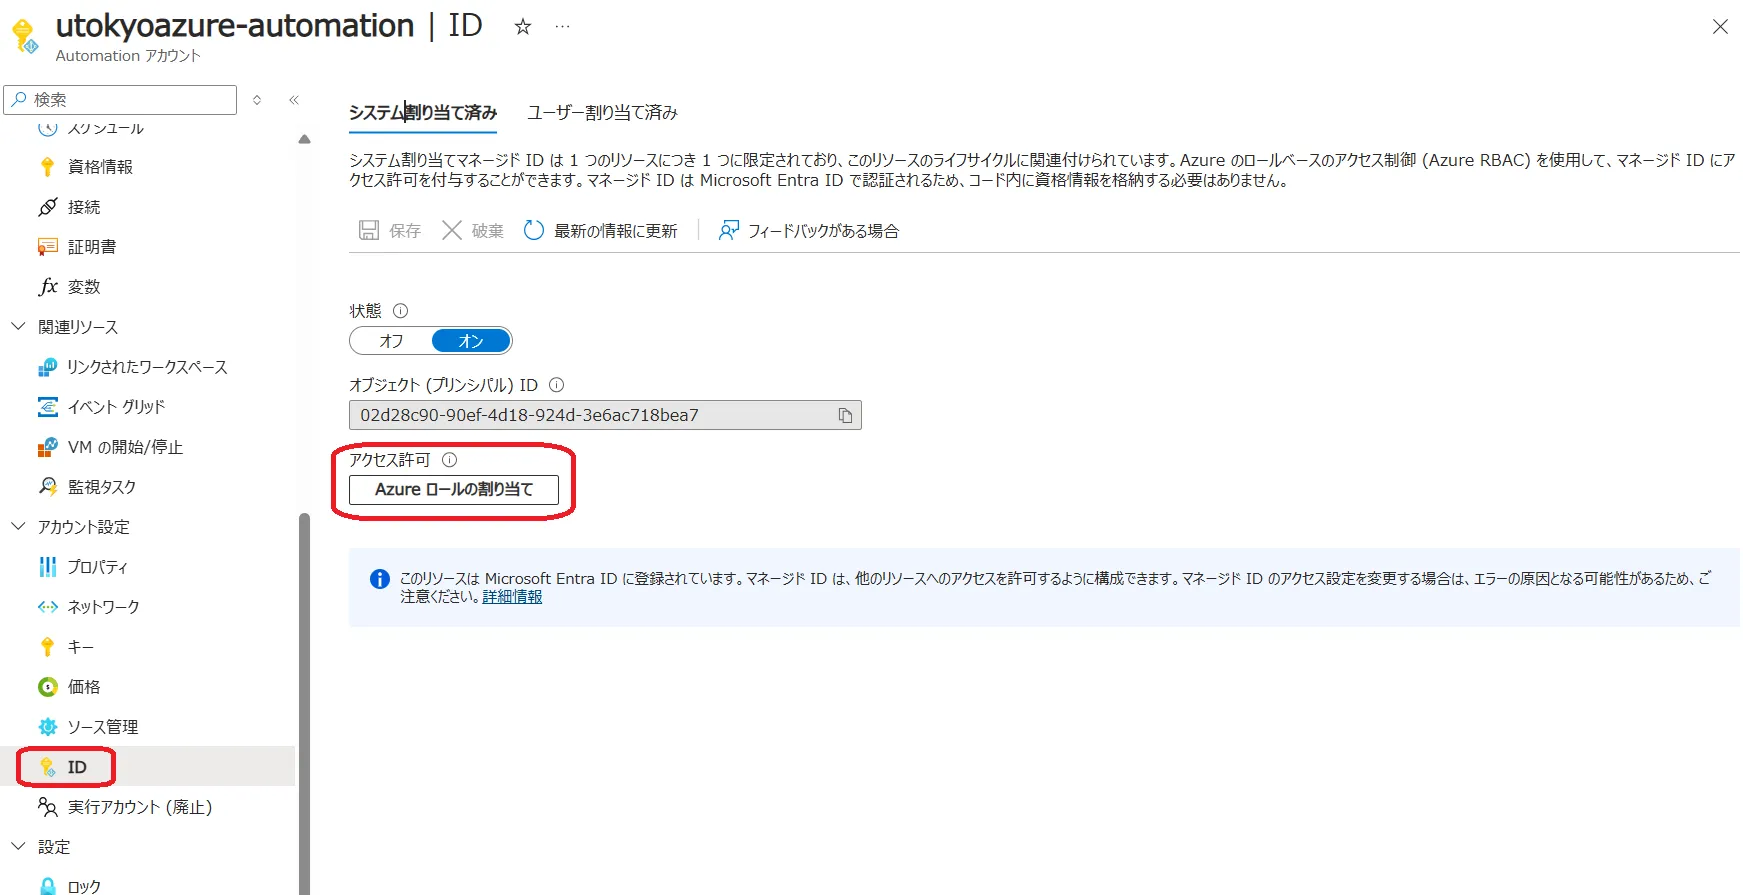
Task: Select the システム割り当て済み tab
Action: [x=422, y=113]
